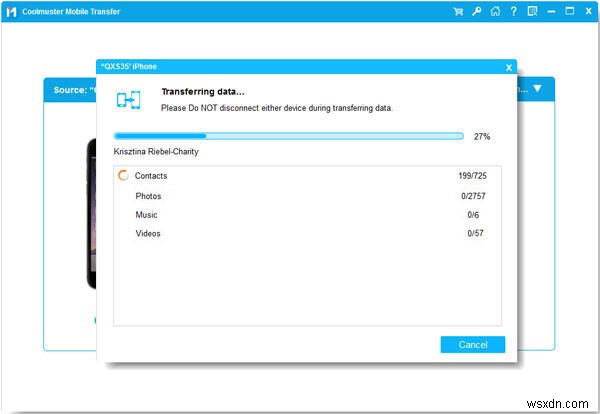Click the Coolmuster Mobile Transfer title text
Screen dimensions: 600x414
71,11
